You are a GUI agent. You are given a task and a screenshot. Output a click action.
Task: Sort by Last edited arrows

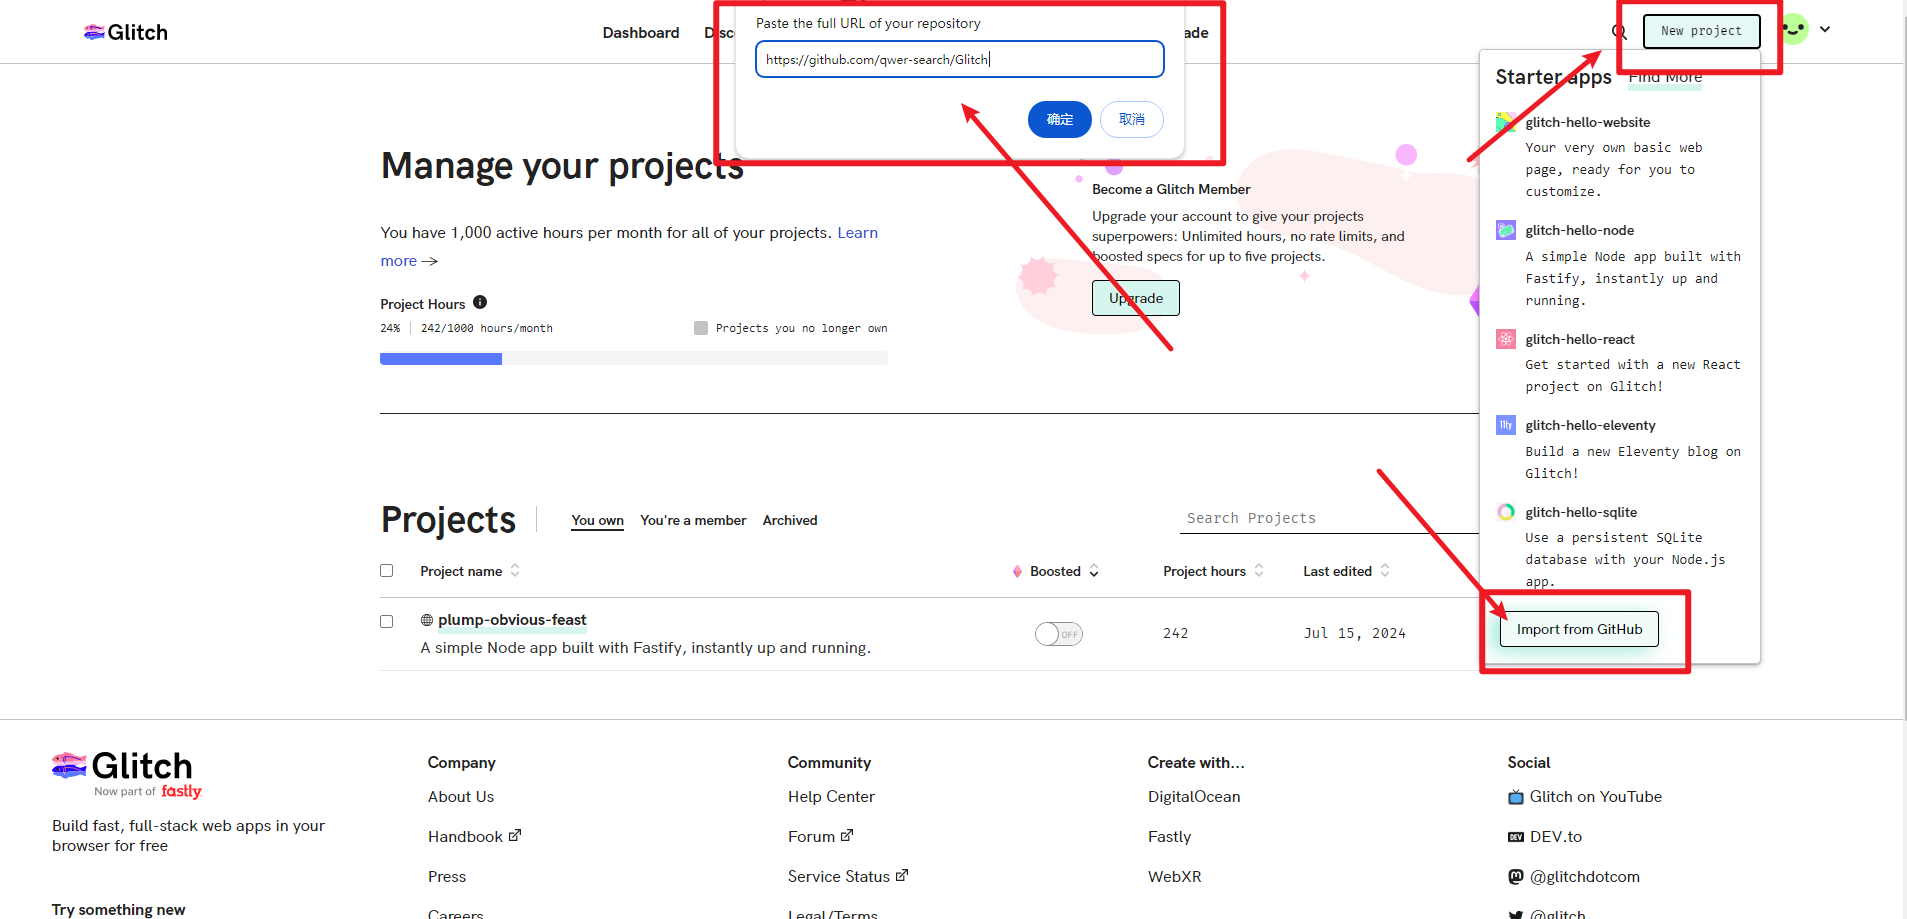click(x=1385, y=570)
